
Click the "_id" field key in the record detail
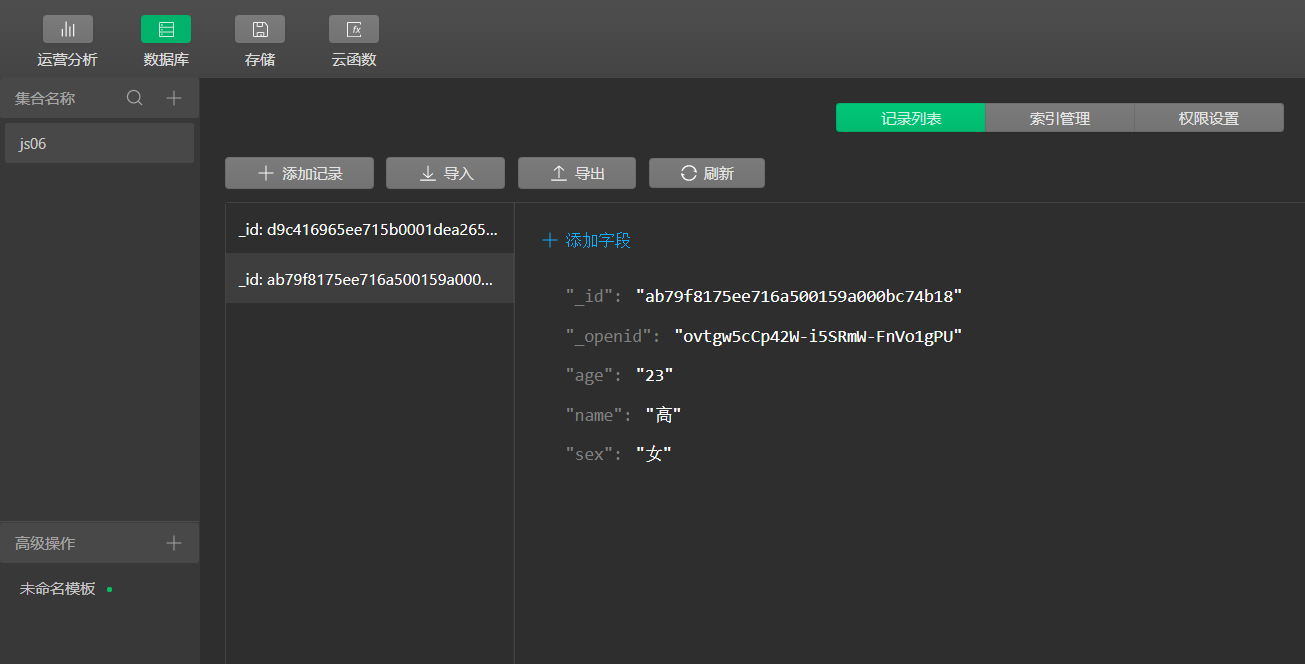(589, 296)
